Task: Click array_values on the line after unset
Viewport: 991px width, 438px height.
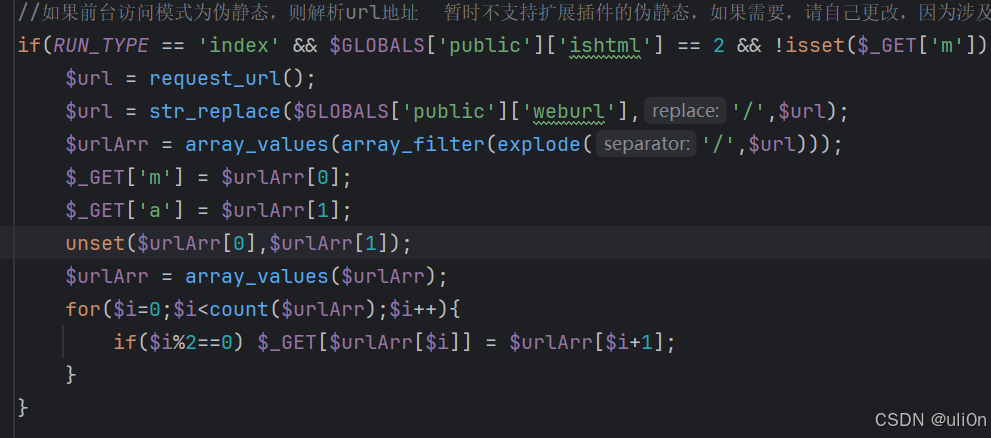Action: pos(257,276)
